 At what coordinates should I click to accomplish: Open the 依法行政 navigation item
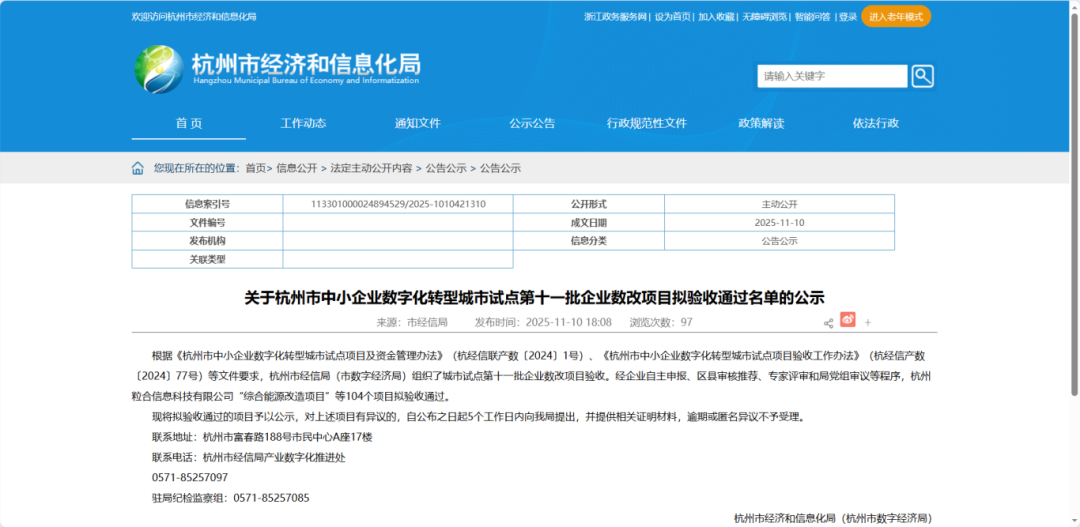[875, 123]
